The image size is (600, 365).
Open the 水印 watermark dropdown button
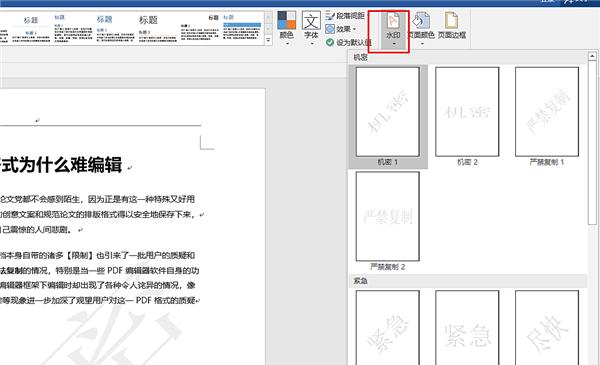click(x=394, y=30)
